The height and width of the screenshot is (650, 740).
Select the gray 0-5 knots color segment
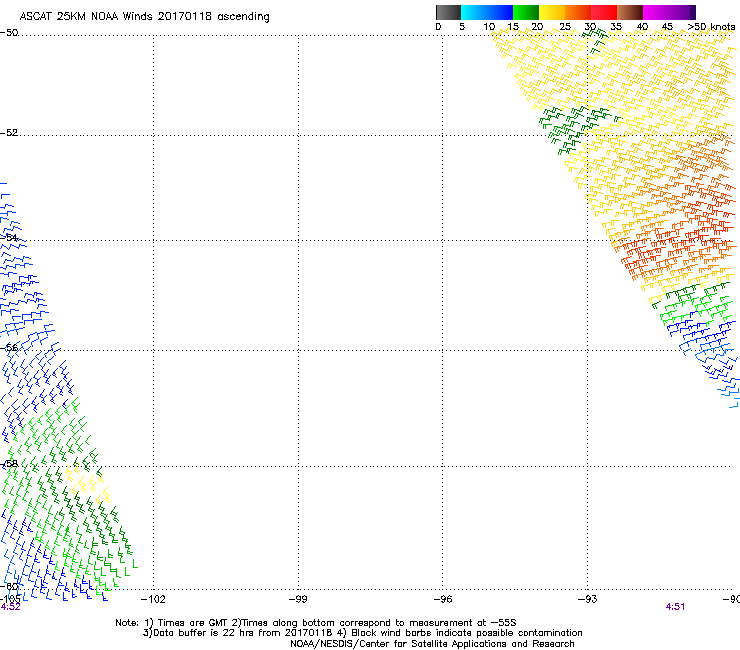[448, 12]
